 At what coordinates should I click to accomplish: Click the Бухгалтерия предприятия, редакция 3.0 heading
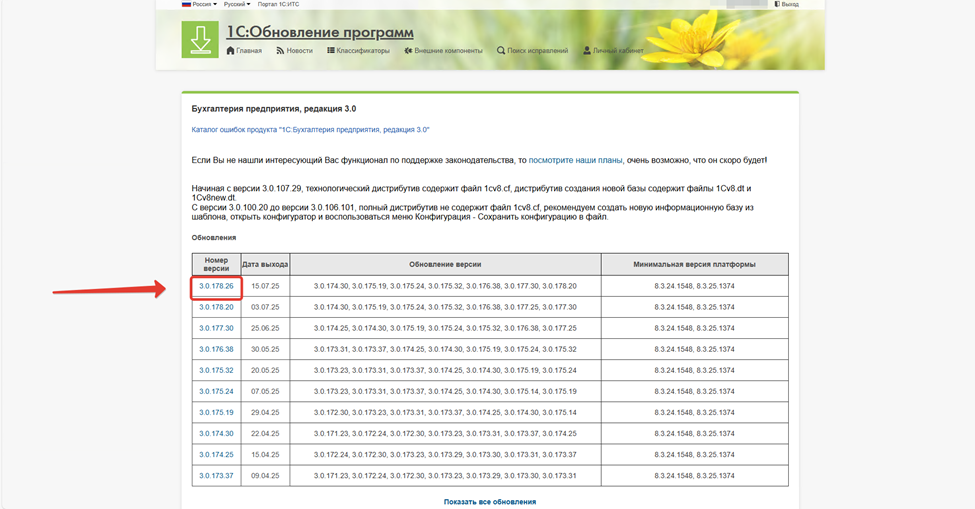[x=274, y=109]
